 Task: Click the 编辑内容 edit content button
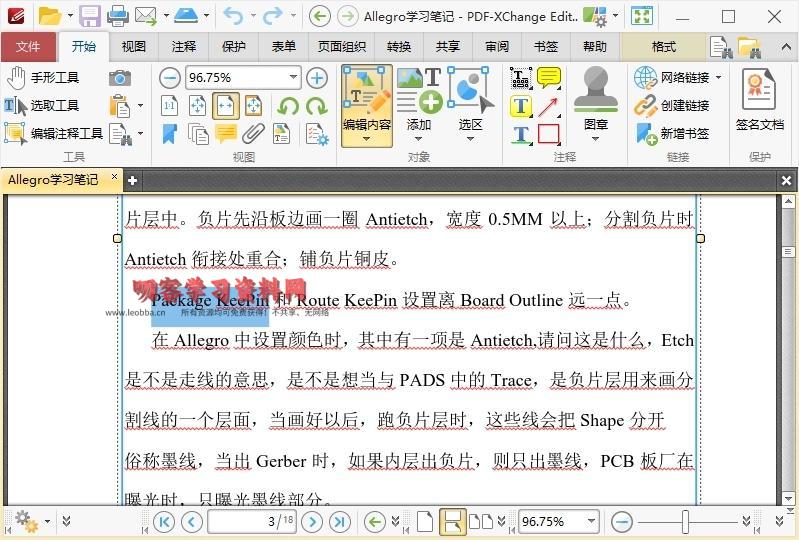tap(366, 105)
